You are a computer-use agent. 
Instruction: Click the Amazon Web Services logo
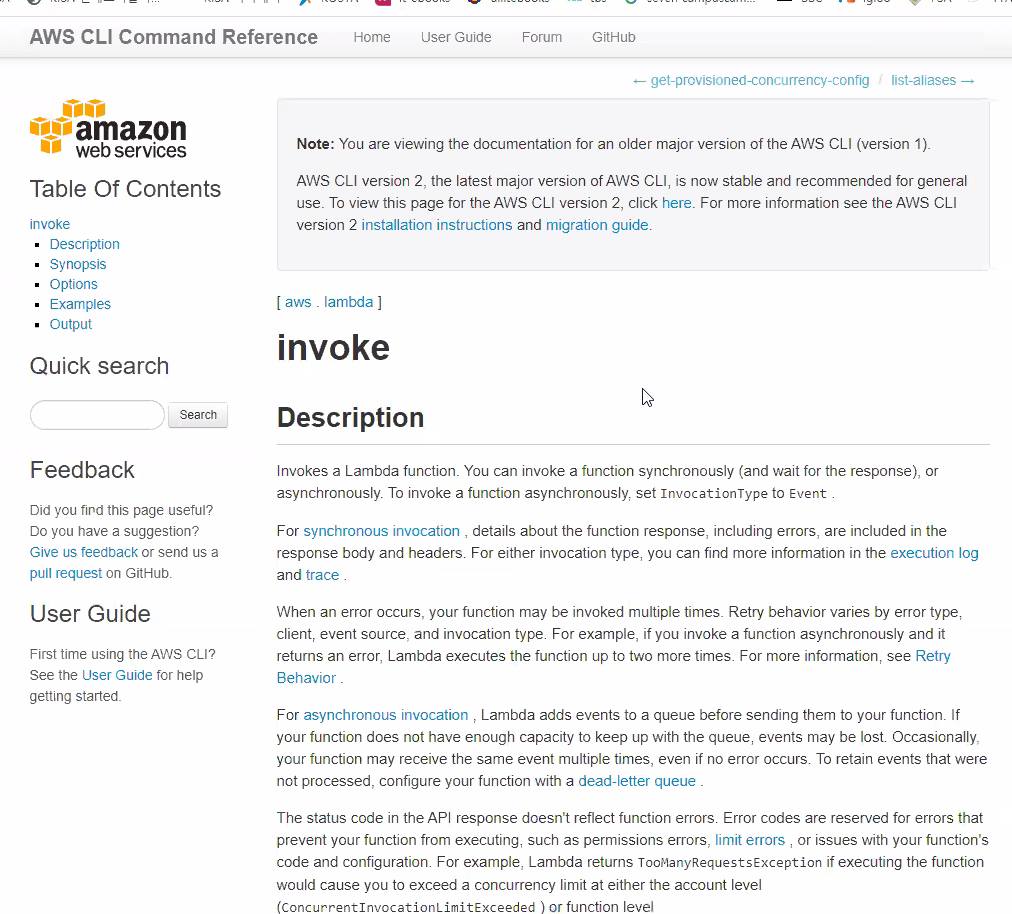(x=108, y=128)
